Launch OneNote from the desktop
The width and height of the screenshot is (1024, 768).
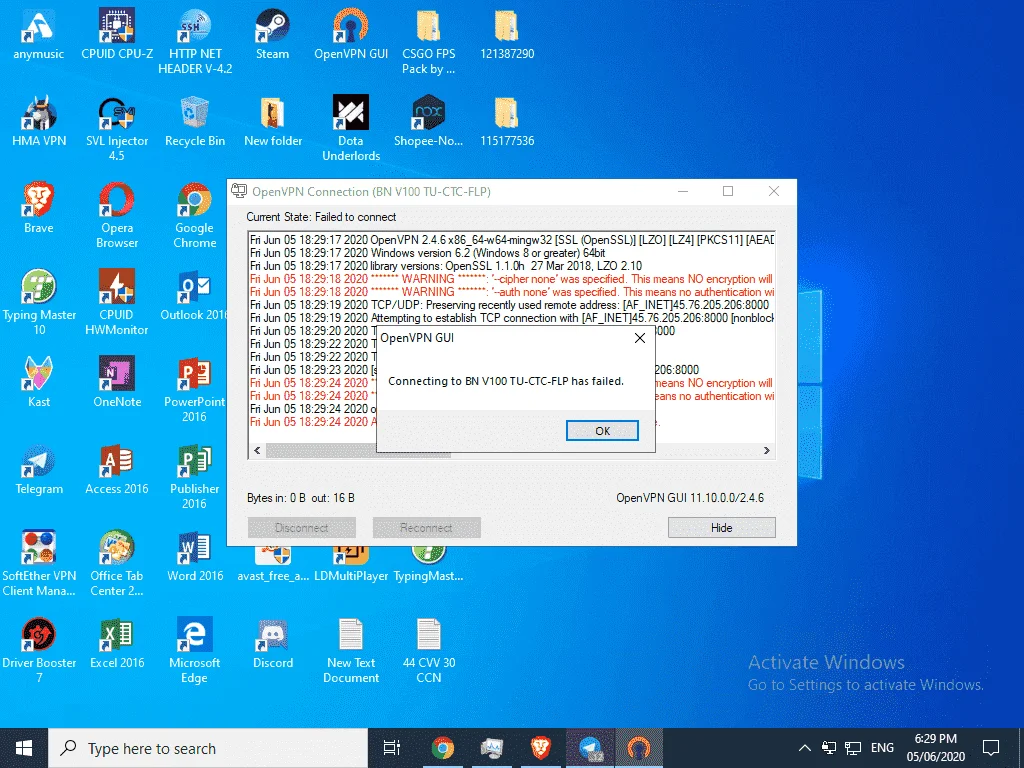click(x=117, y=383)
